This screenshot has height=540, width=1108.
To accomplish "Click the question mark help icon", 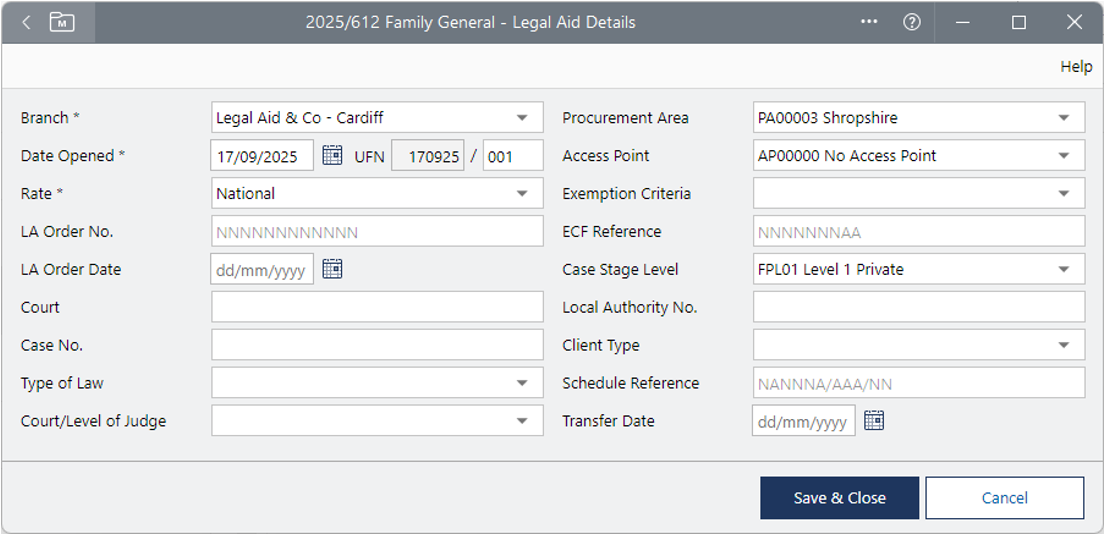I will point(911,22).
